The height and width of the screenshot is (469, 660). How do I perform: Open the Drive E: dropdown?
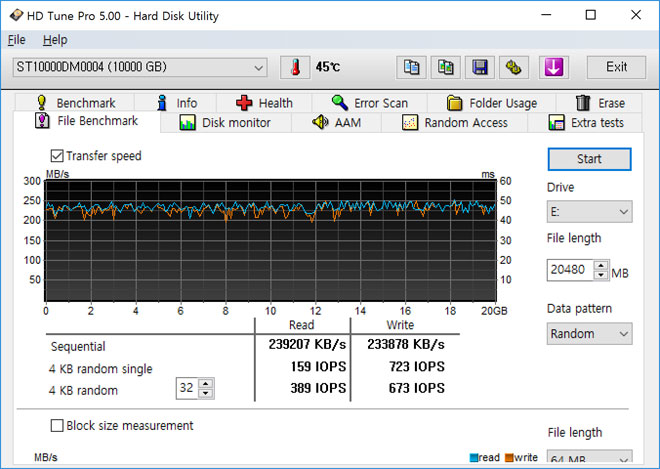pos(589,211)
